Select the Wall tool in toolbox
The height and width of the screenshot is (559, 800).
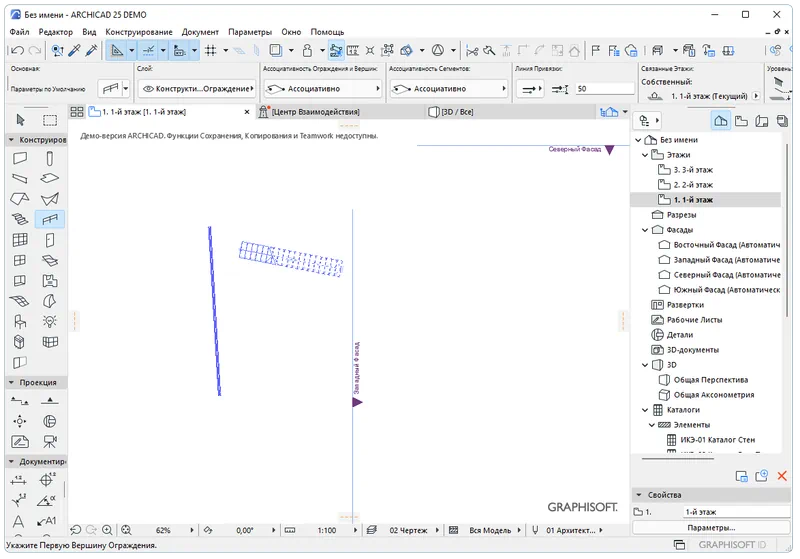click(x=19, y=159)
